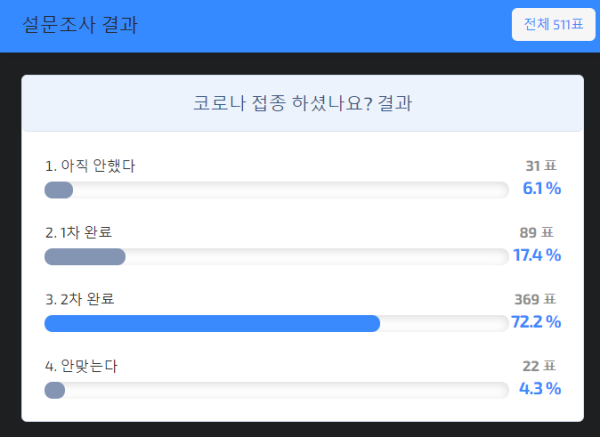This screenshot has width=600, height=437.
Task: Click the 전체 511표 total votes button
Action: coord(553,24)
